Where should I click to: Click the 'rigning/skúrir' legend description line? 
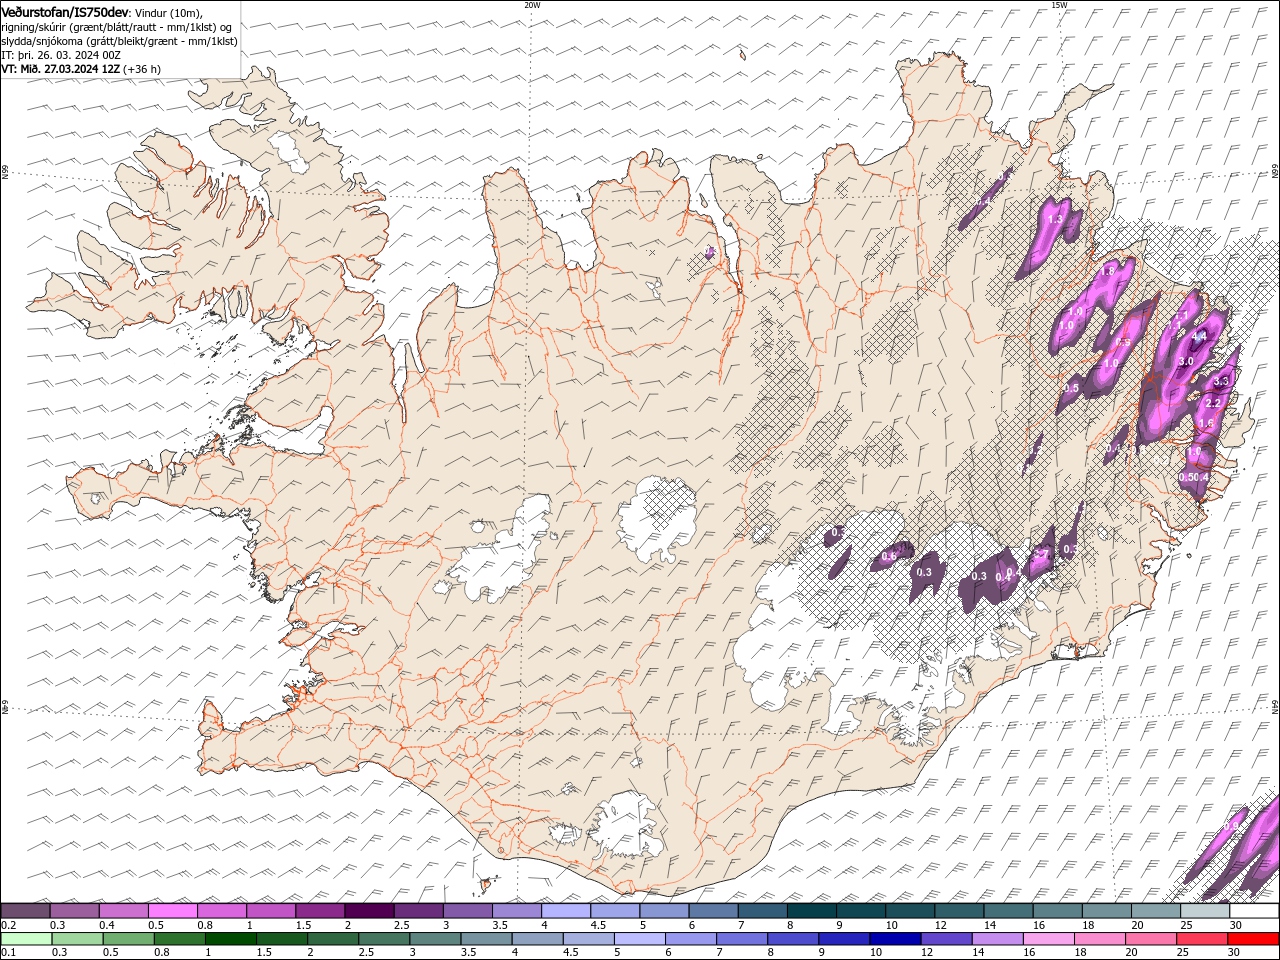pos(117,26)
